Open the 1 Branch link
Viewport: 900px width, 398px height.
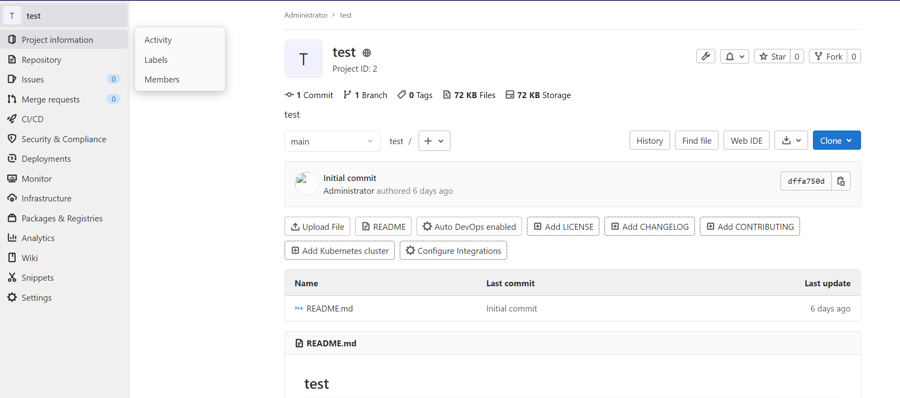tap(365, 95)
